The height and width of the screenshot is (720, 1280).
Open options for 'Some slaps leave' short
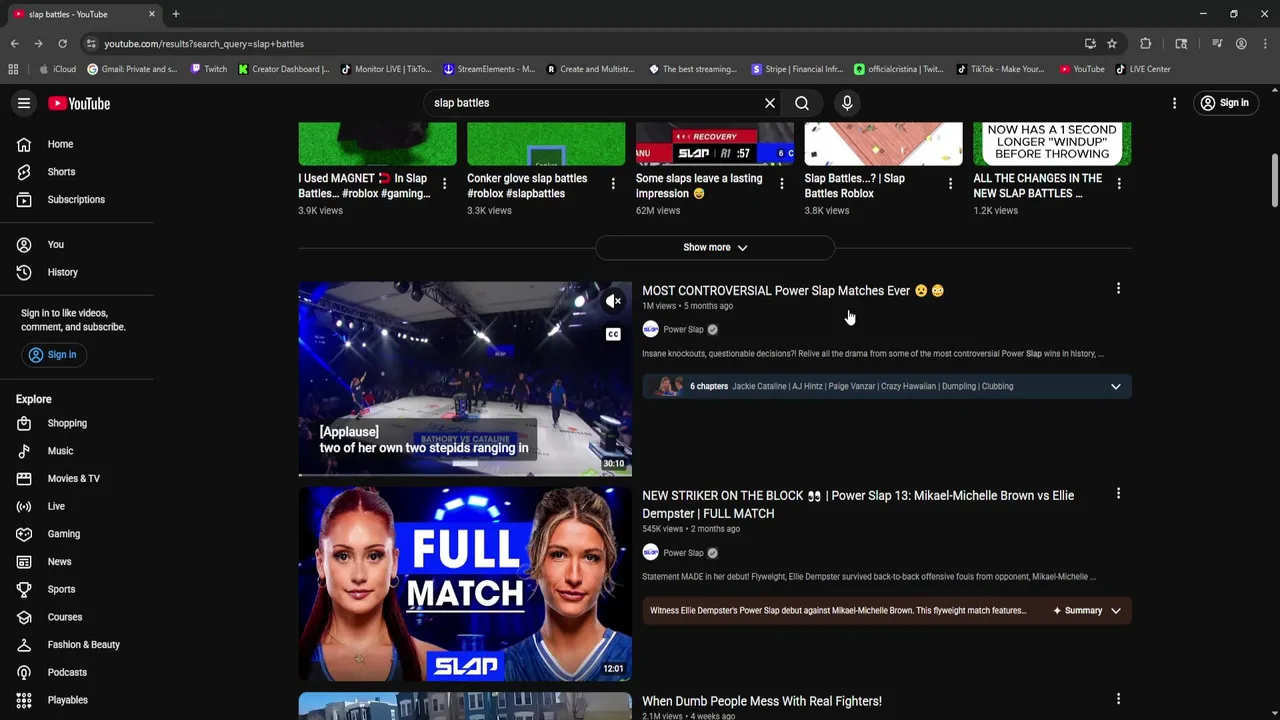782,184
